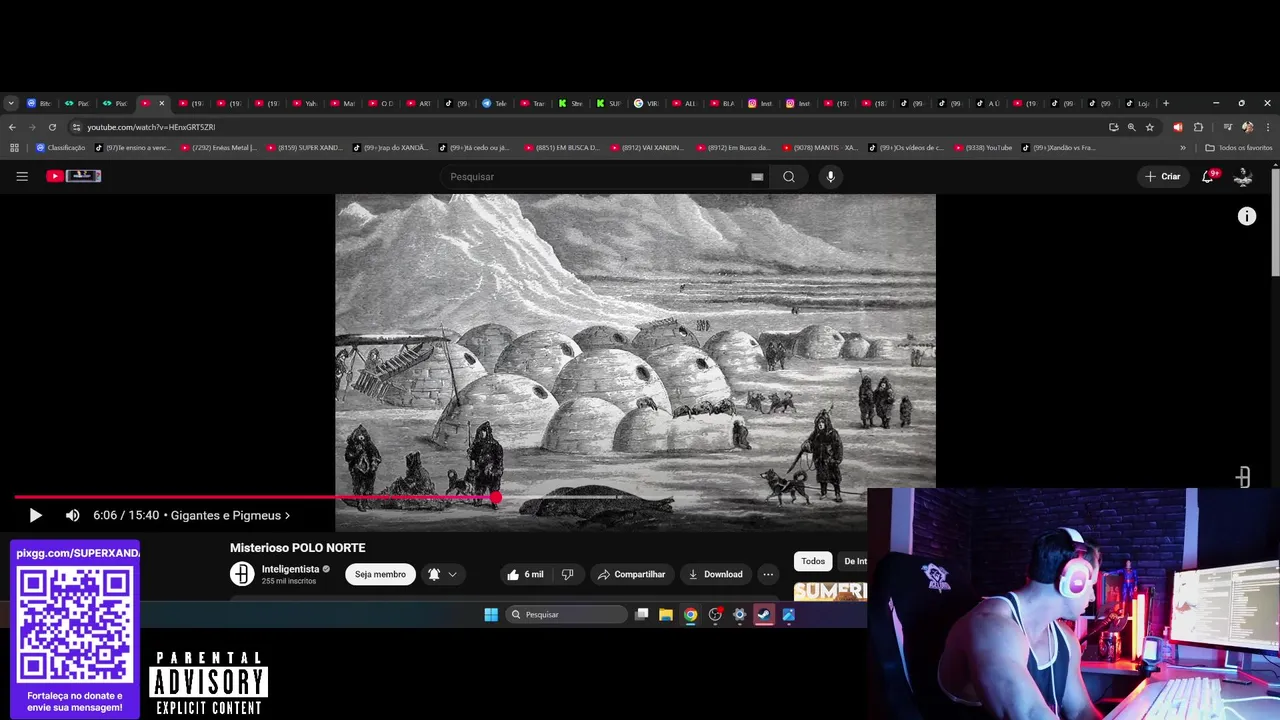Open the tab search dropdown in Chrome

[x=11, y=103]
